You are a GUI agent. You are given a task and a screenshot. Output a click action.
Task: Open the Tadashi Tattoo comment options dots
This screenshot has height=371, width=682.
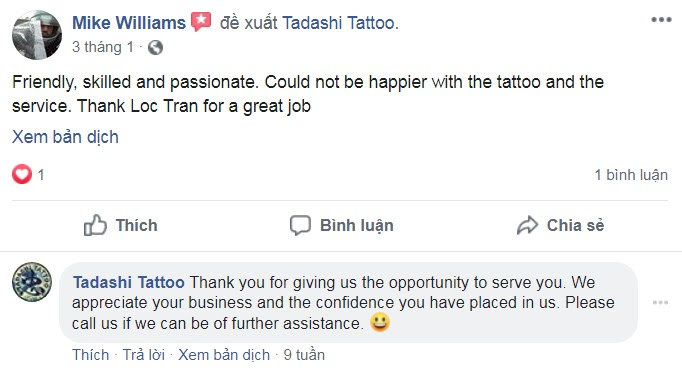[x=660, y=303]
